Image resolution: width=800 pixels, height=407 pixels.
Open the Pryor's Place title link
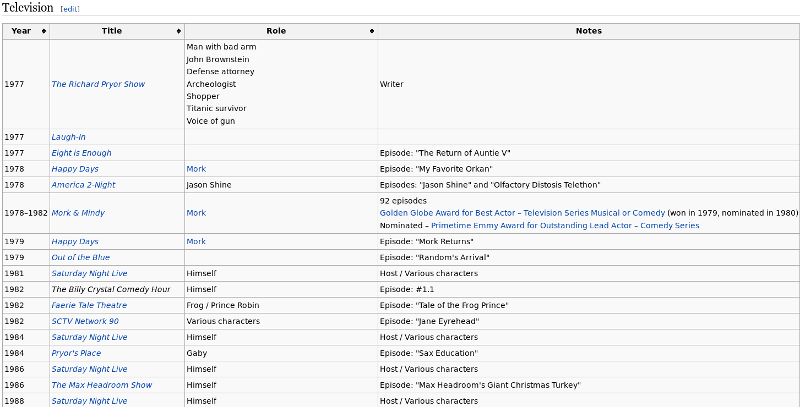click(x=76, y=353)
